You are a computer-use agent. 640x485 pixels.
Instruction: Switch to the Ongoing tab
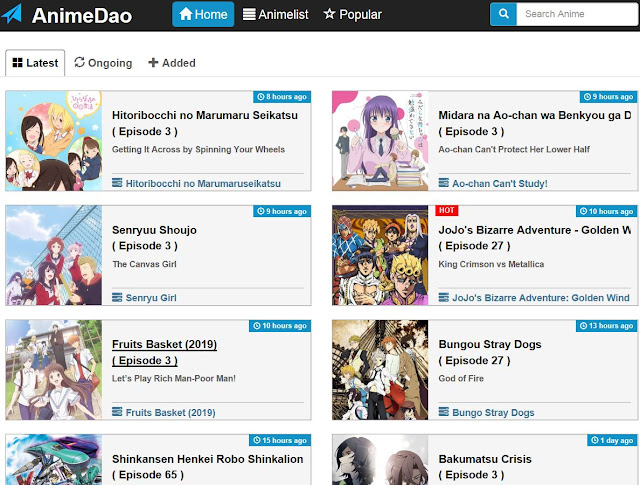103,63
